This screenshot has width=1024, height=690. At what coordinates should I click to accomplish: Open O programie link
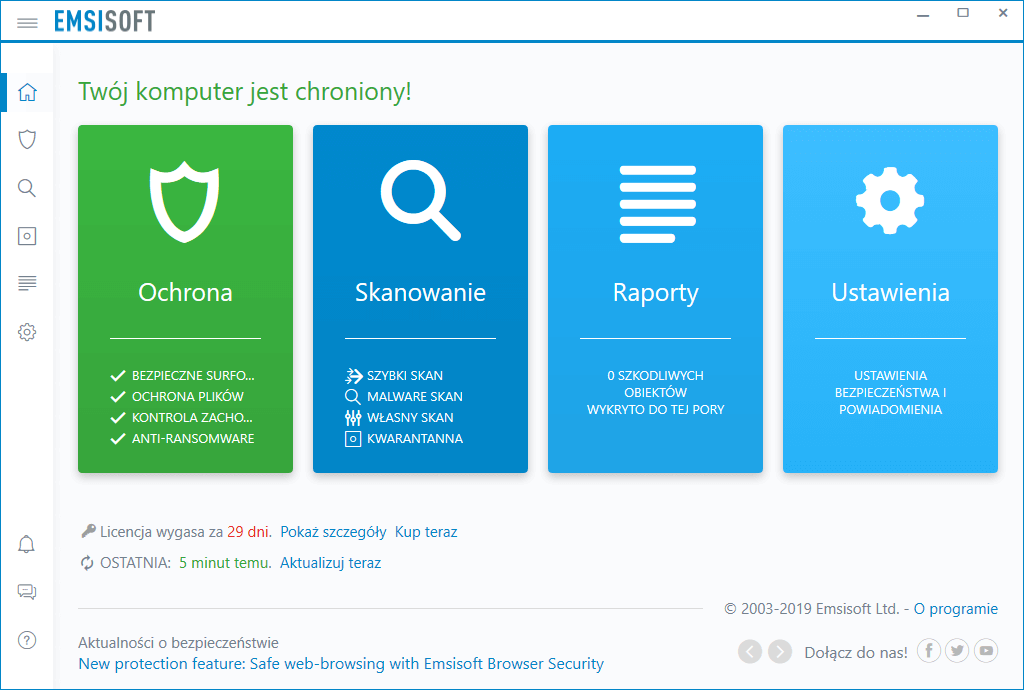[955, 609]
